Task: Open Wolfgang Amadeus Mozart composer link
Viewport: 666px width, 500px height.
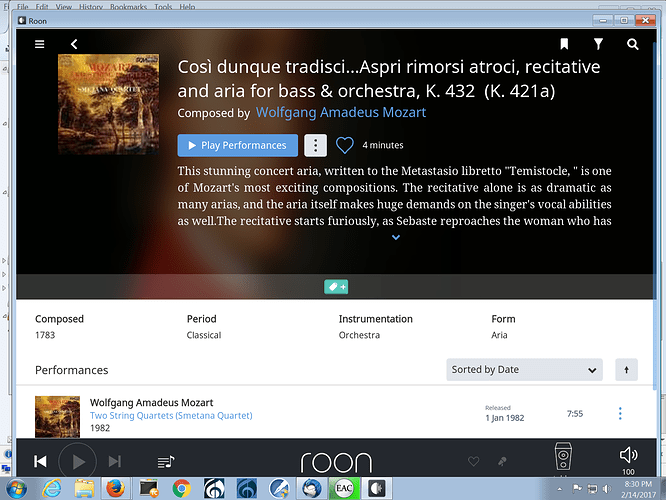Action: tap(341, 112)
